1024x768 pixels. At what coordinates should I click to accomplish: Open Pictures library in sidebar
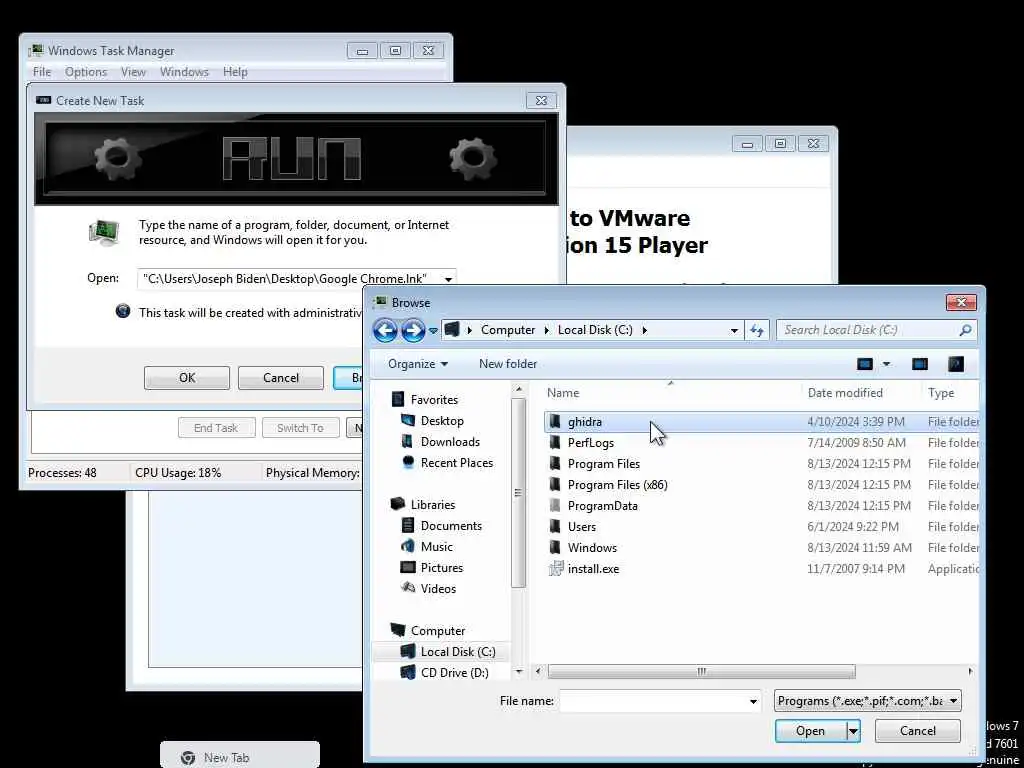pyautogui.click(x=441, y=568)
